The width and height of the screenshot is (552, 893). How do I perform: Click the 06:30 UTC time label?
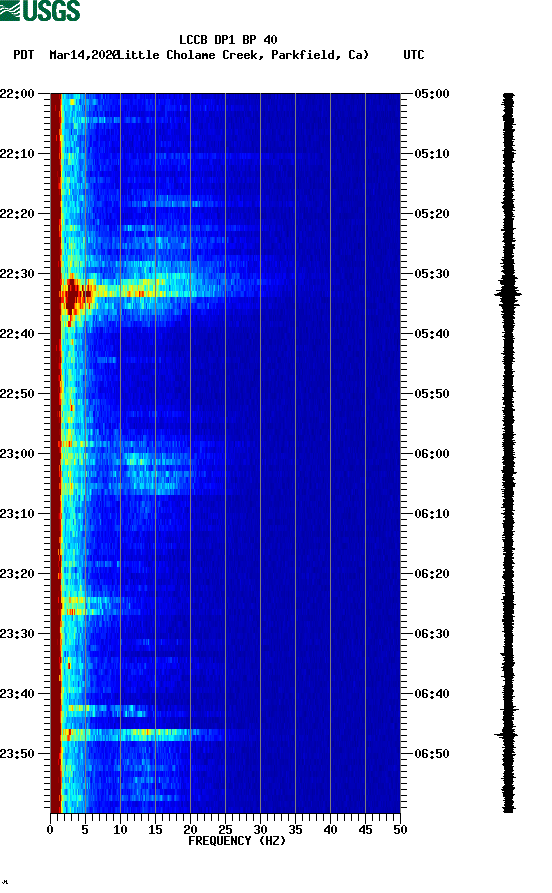click(x=432, y=634)
